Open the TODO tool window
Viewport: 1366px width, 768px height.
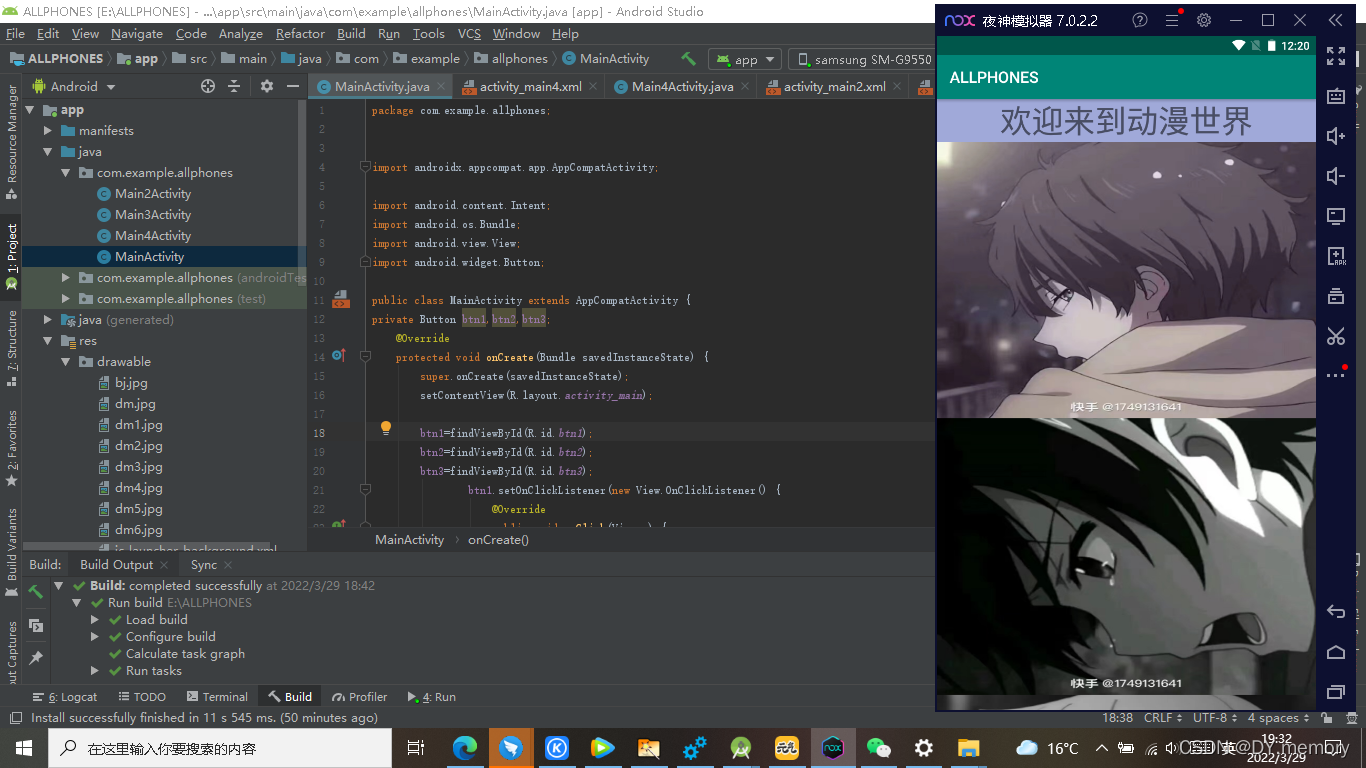pos(142,697)
